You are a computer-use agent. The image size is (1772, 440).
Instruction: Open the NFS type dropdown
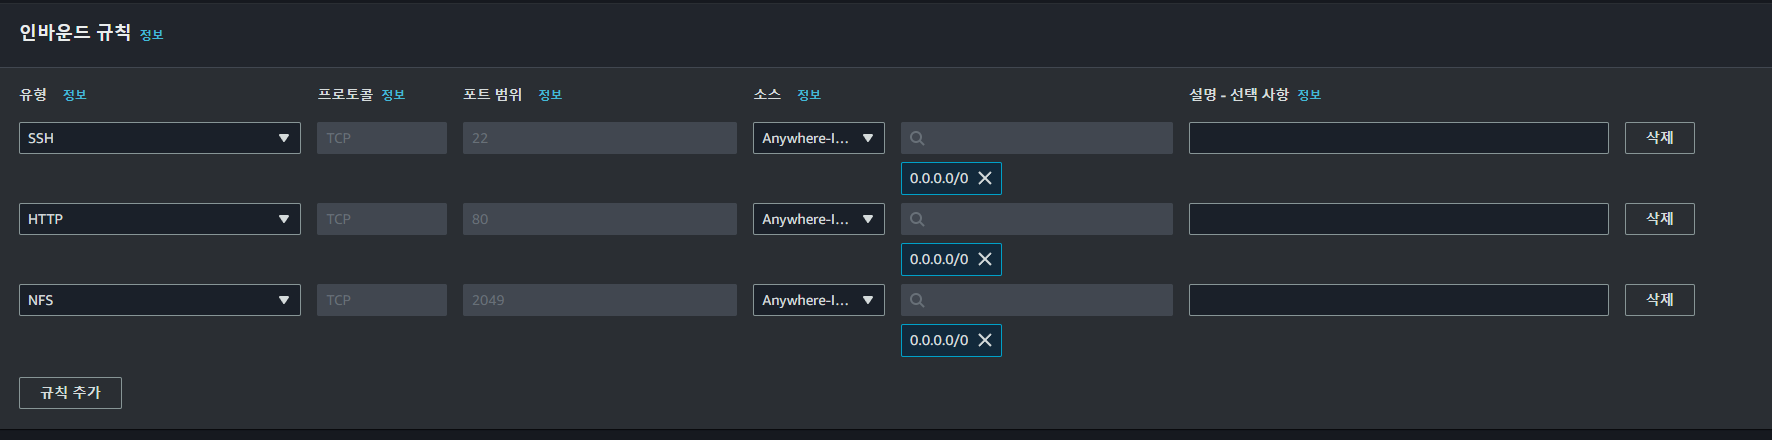[x=160, y=300]
